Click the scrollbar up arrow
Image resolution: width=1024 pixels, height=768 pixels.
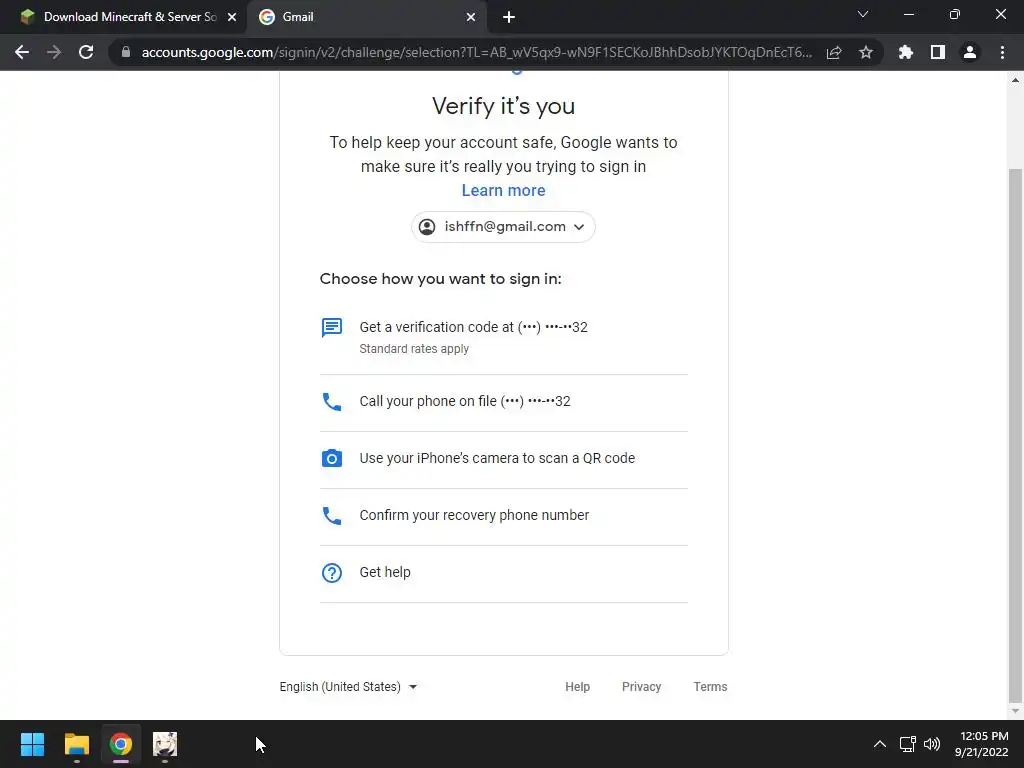pos(1016,80)
